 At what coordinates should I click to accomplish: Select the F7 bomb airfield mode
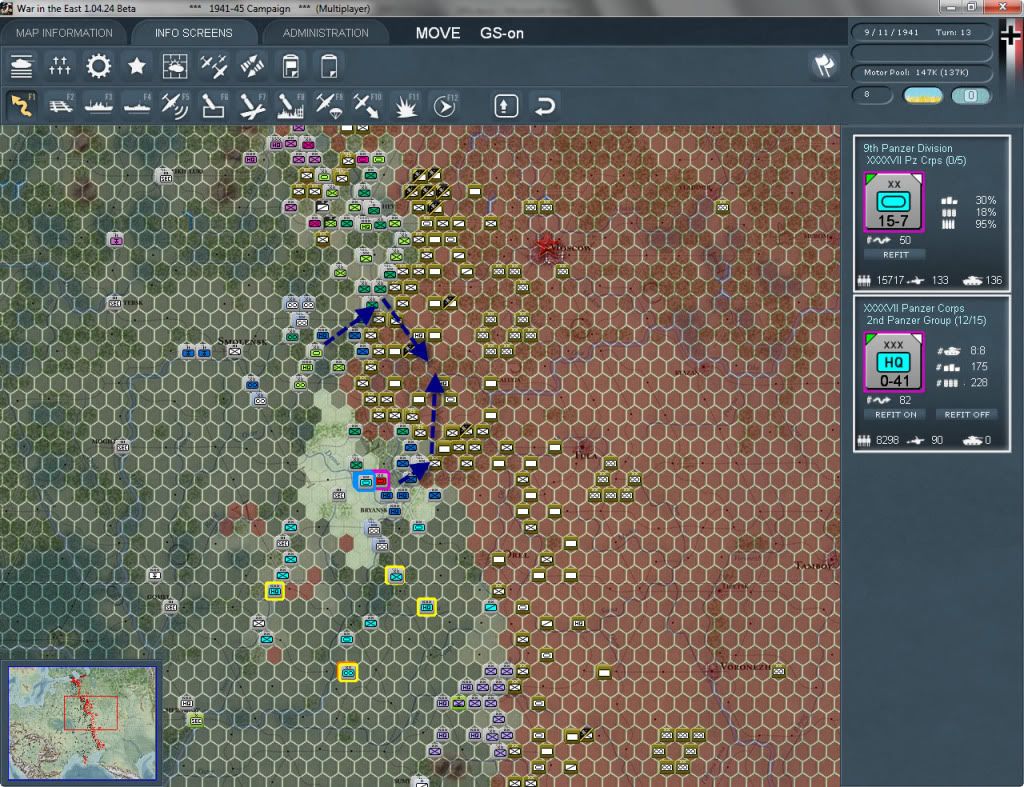click(252, 105)
